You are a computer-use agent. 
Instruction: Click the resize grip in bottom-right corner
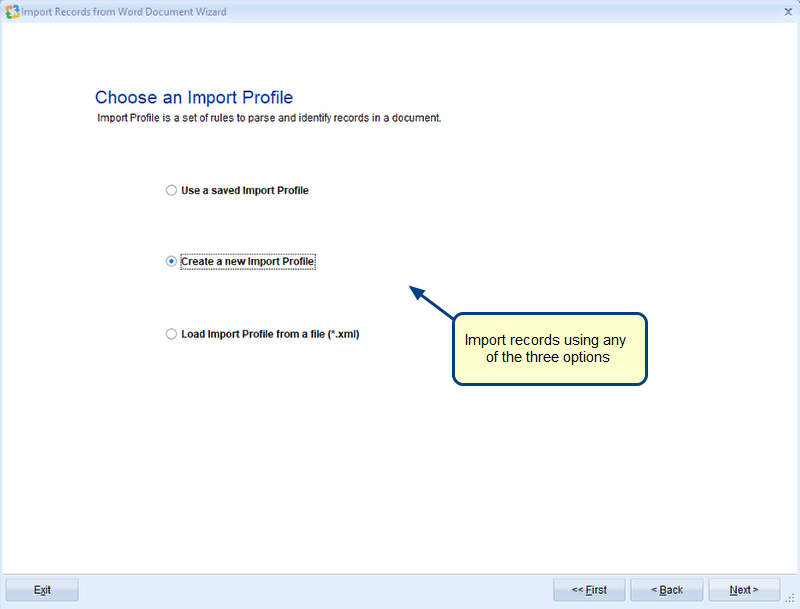click(x=790, y=598)
